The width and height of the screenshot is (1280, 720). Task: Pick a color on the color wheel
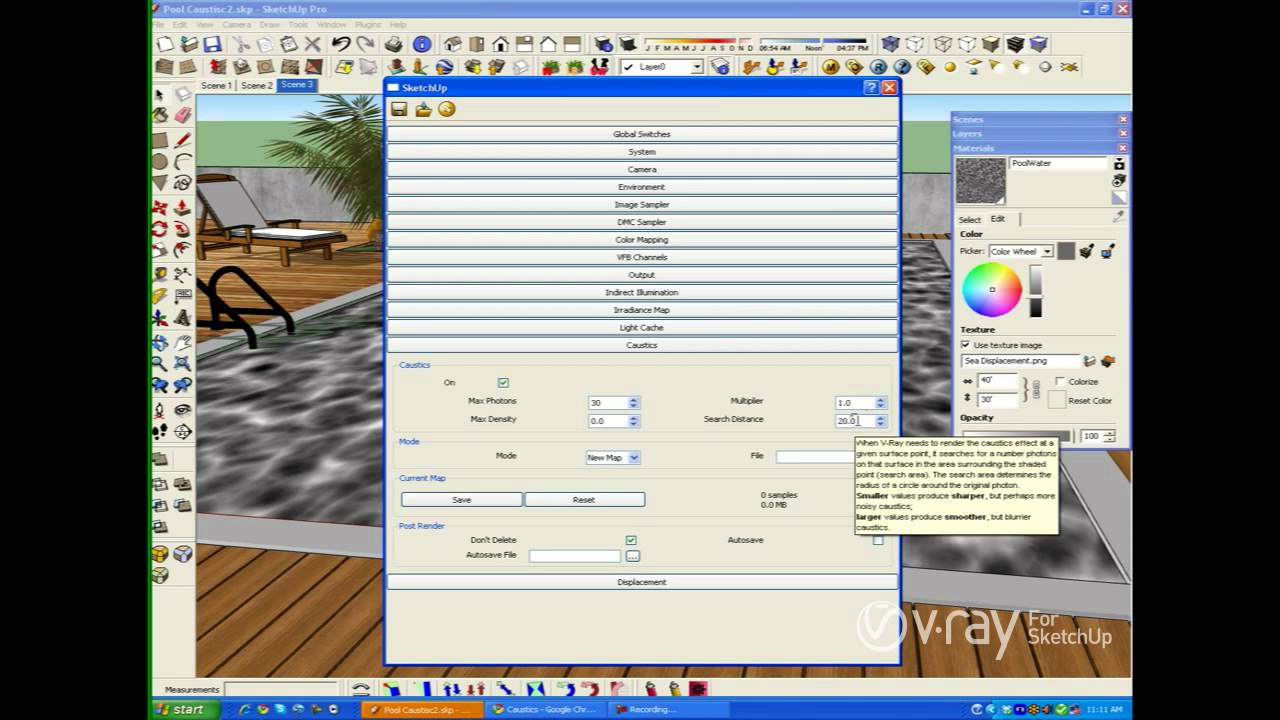tap(992, 289)
